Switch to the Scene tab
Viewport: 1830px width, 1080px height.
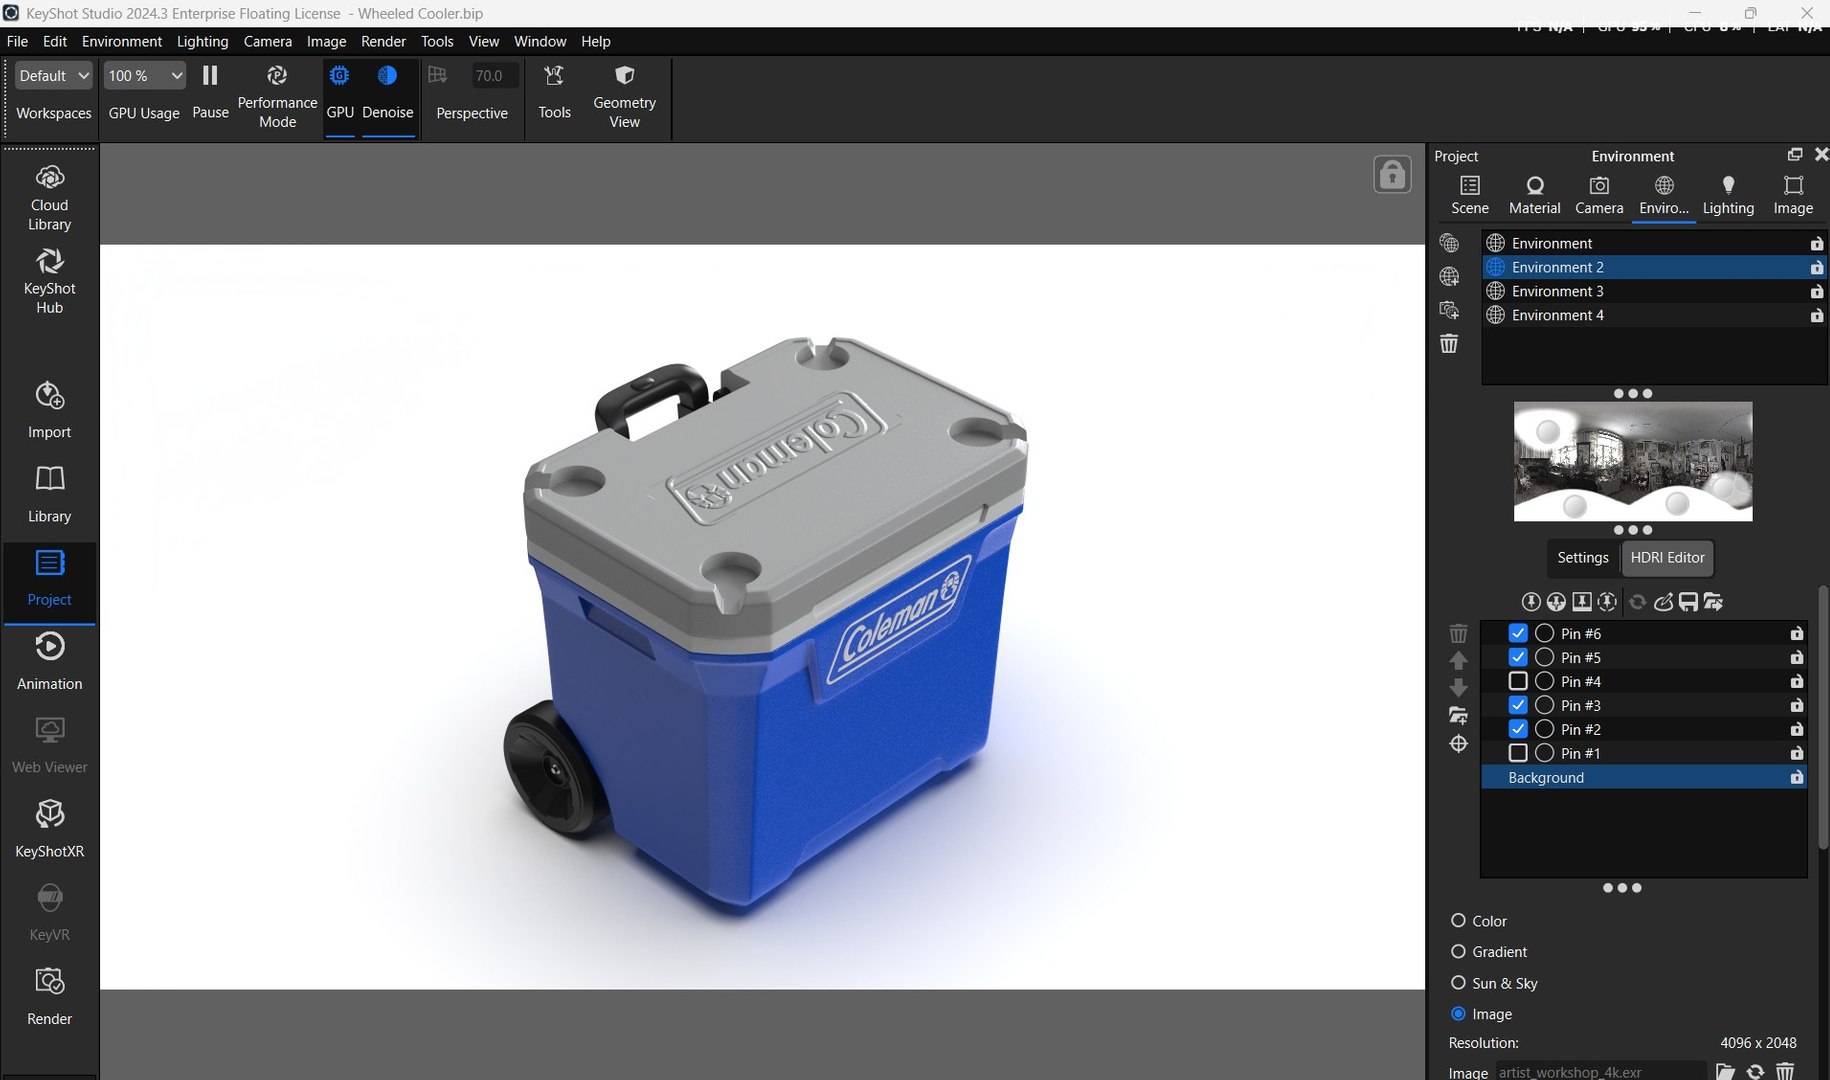pyautogui.click(x=1470, y=195)
